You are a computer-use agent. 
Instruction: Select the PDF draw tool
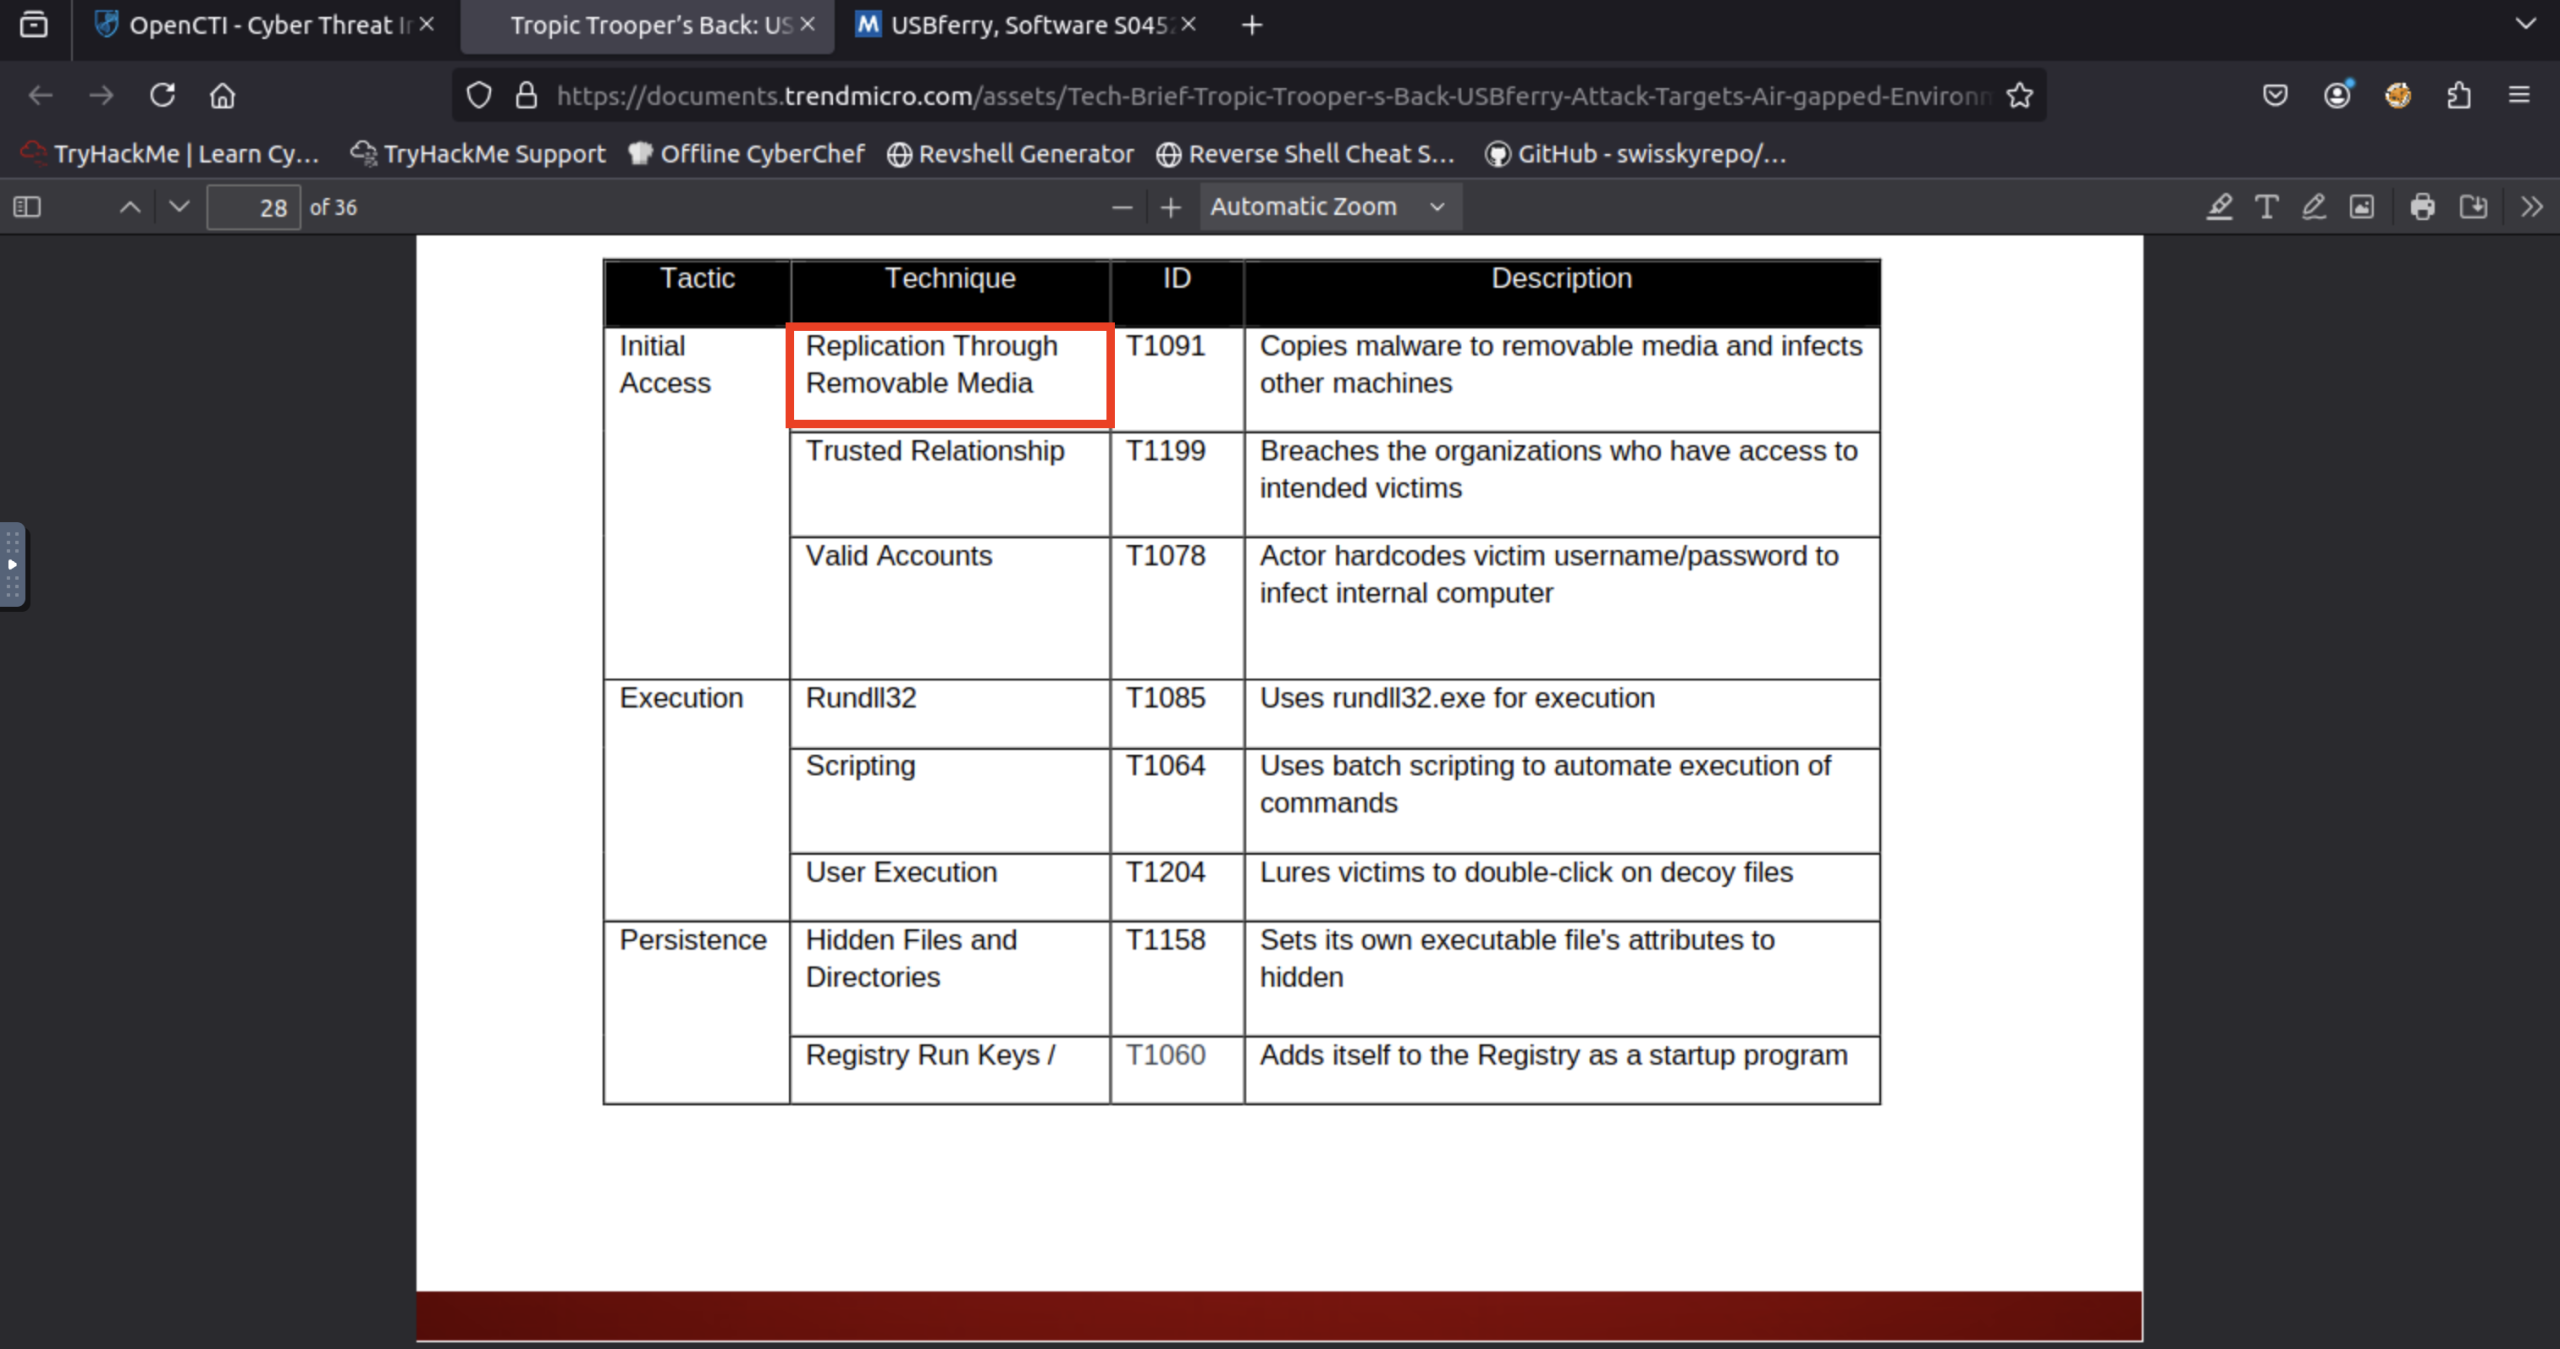click(2313, 207)
